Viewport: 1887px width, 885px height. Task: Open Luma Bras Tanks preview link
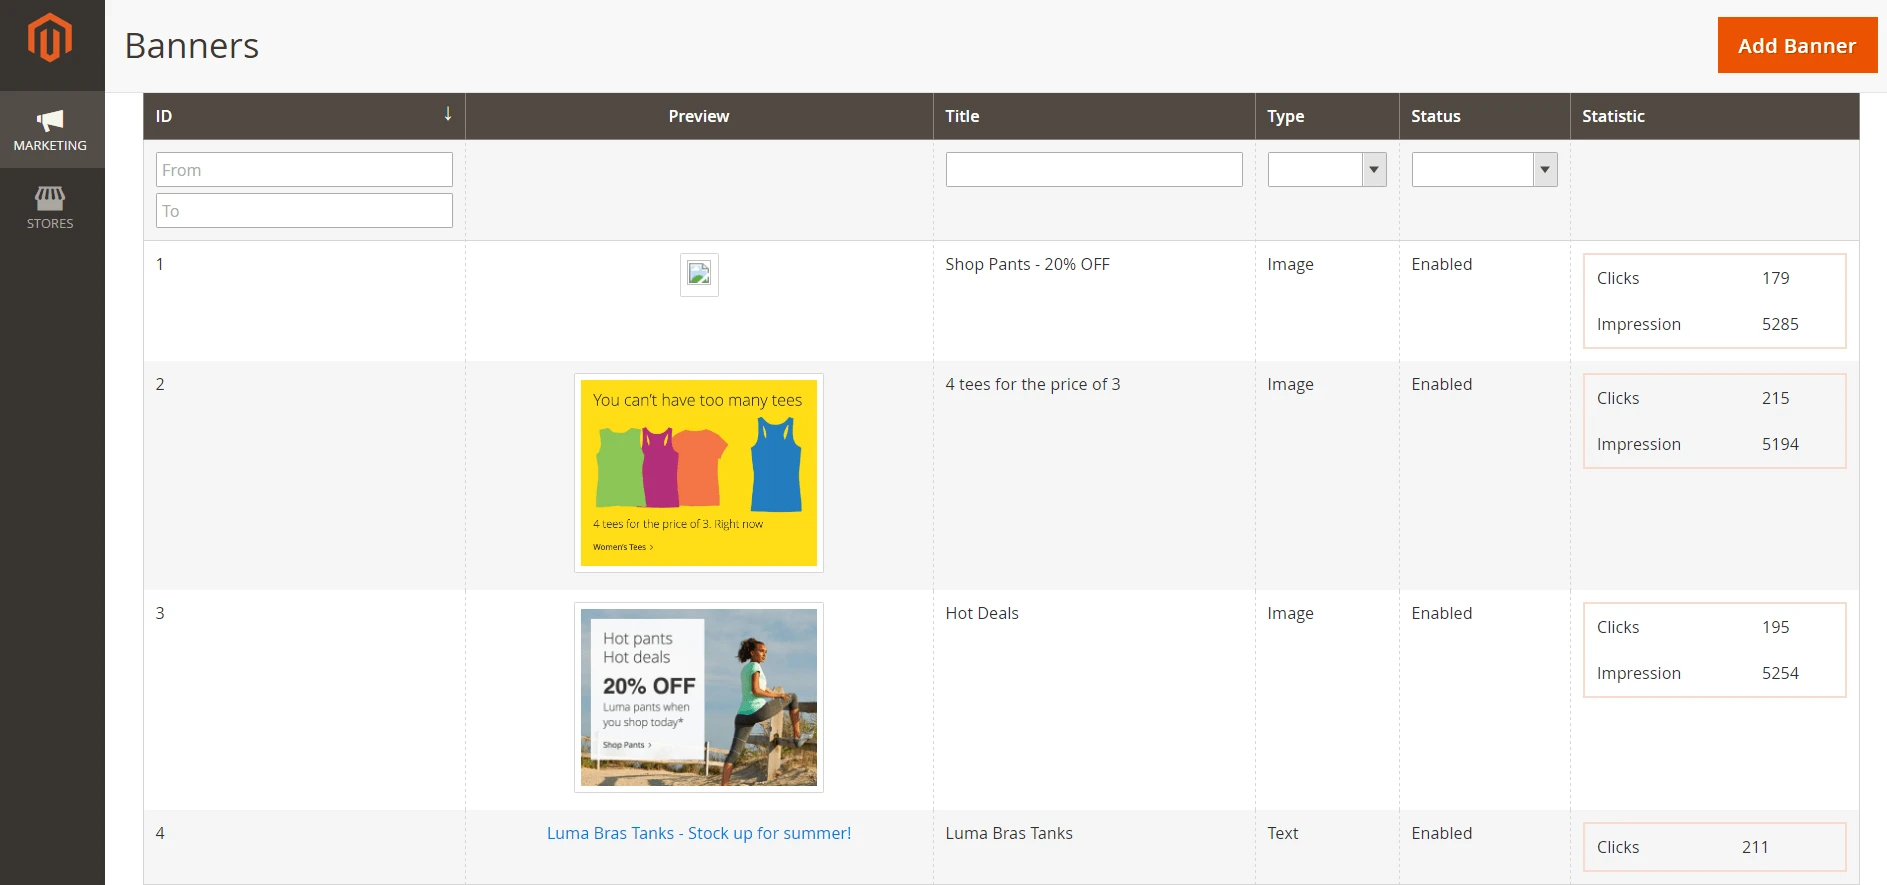click(699, 833)
